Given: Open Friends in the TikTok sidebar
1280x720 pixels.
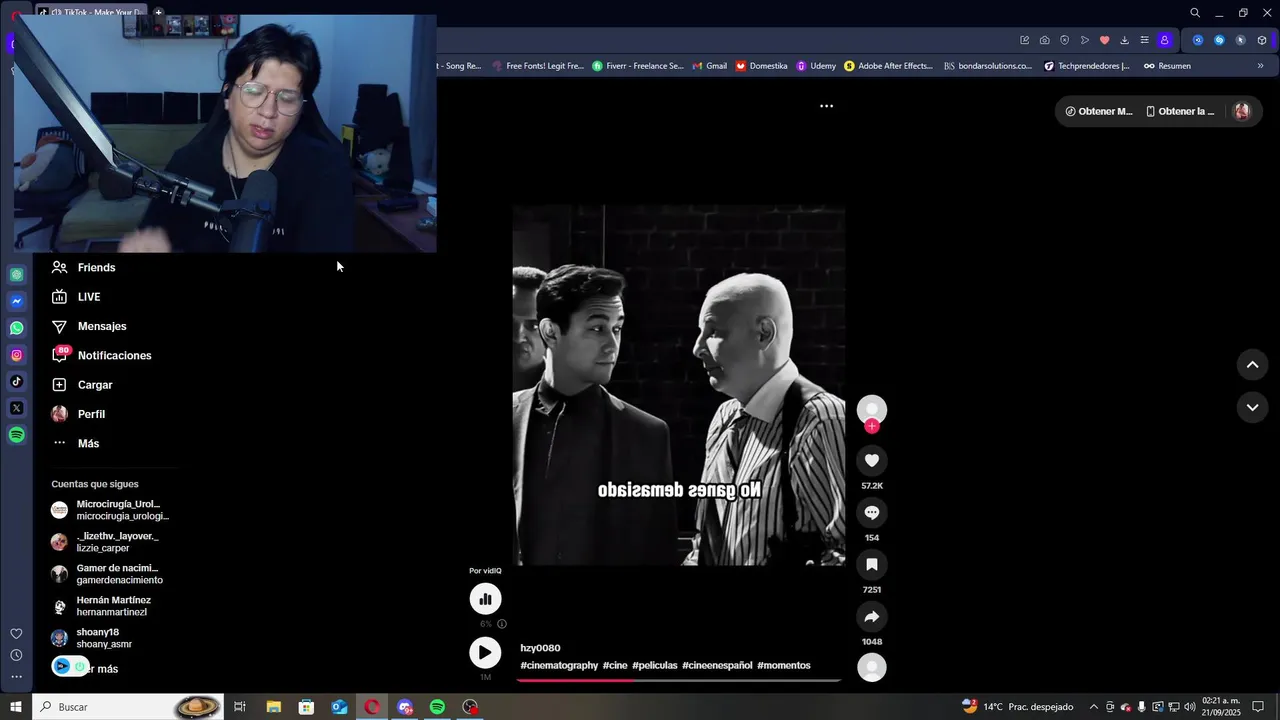Looking at the screenshot, I should coord(84,268).
